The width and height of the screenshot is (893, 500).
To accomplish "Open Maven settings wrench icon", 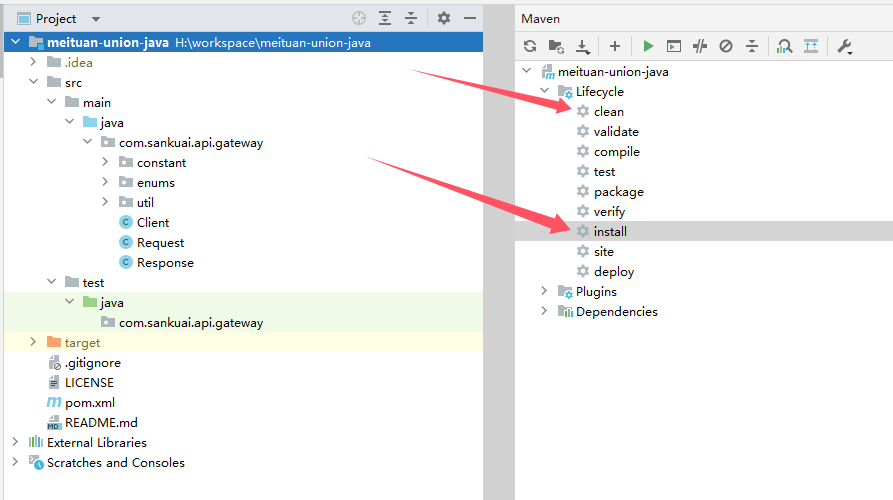I will 844,46.
